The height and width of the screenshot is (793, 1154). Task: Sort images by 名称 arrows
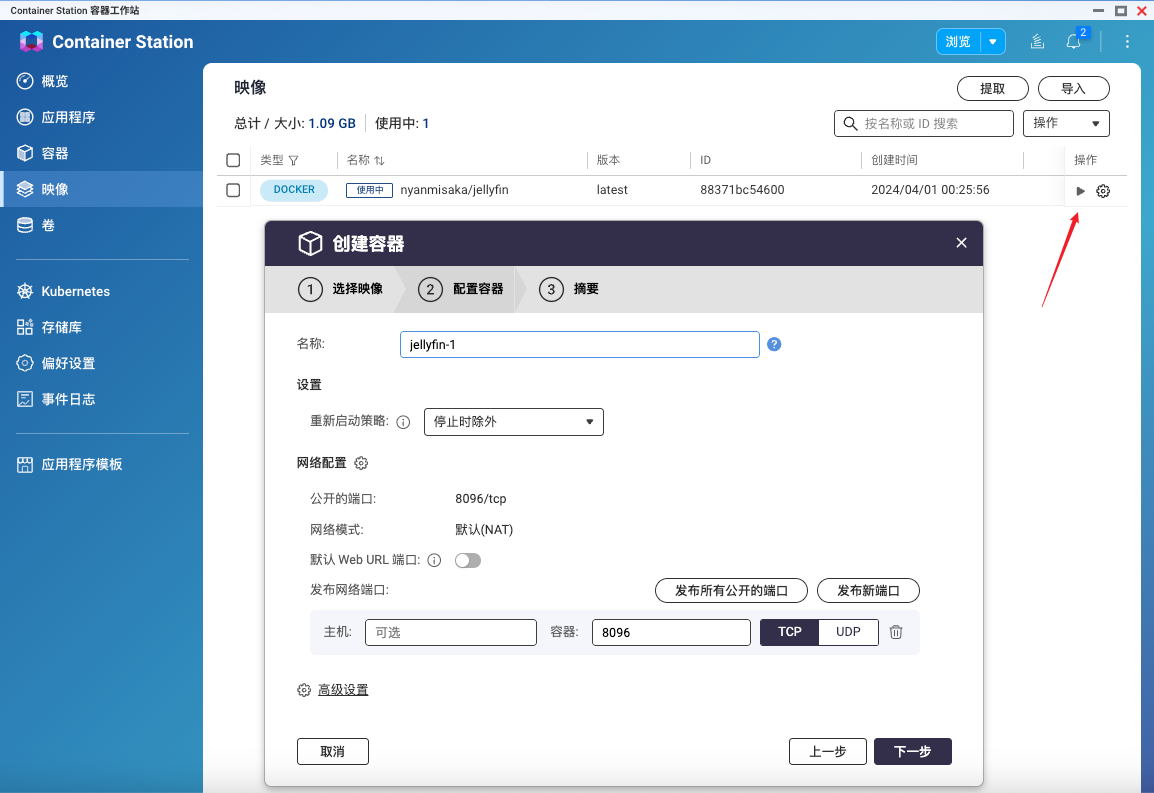click(379, 161)
